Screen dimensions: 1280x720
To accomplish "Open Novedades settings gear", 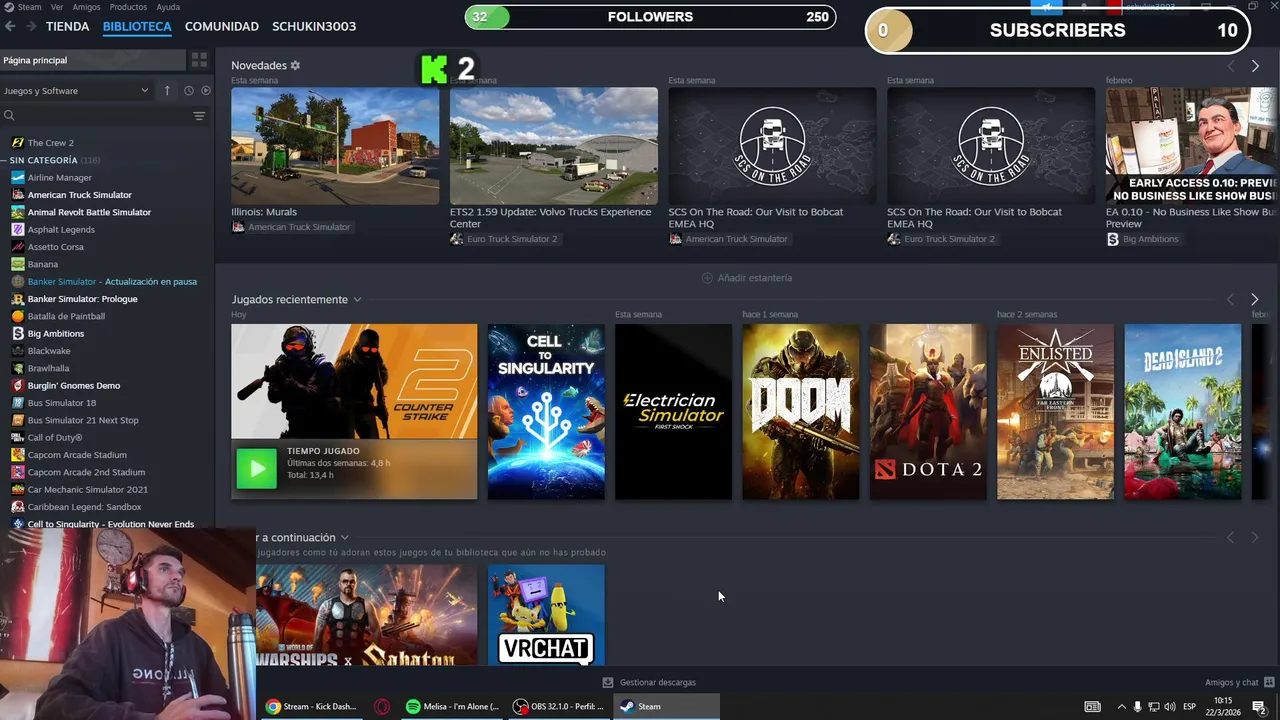I will coord(295,65).
